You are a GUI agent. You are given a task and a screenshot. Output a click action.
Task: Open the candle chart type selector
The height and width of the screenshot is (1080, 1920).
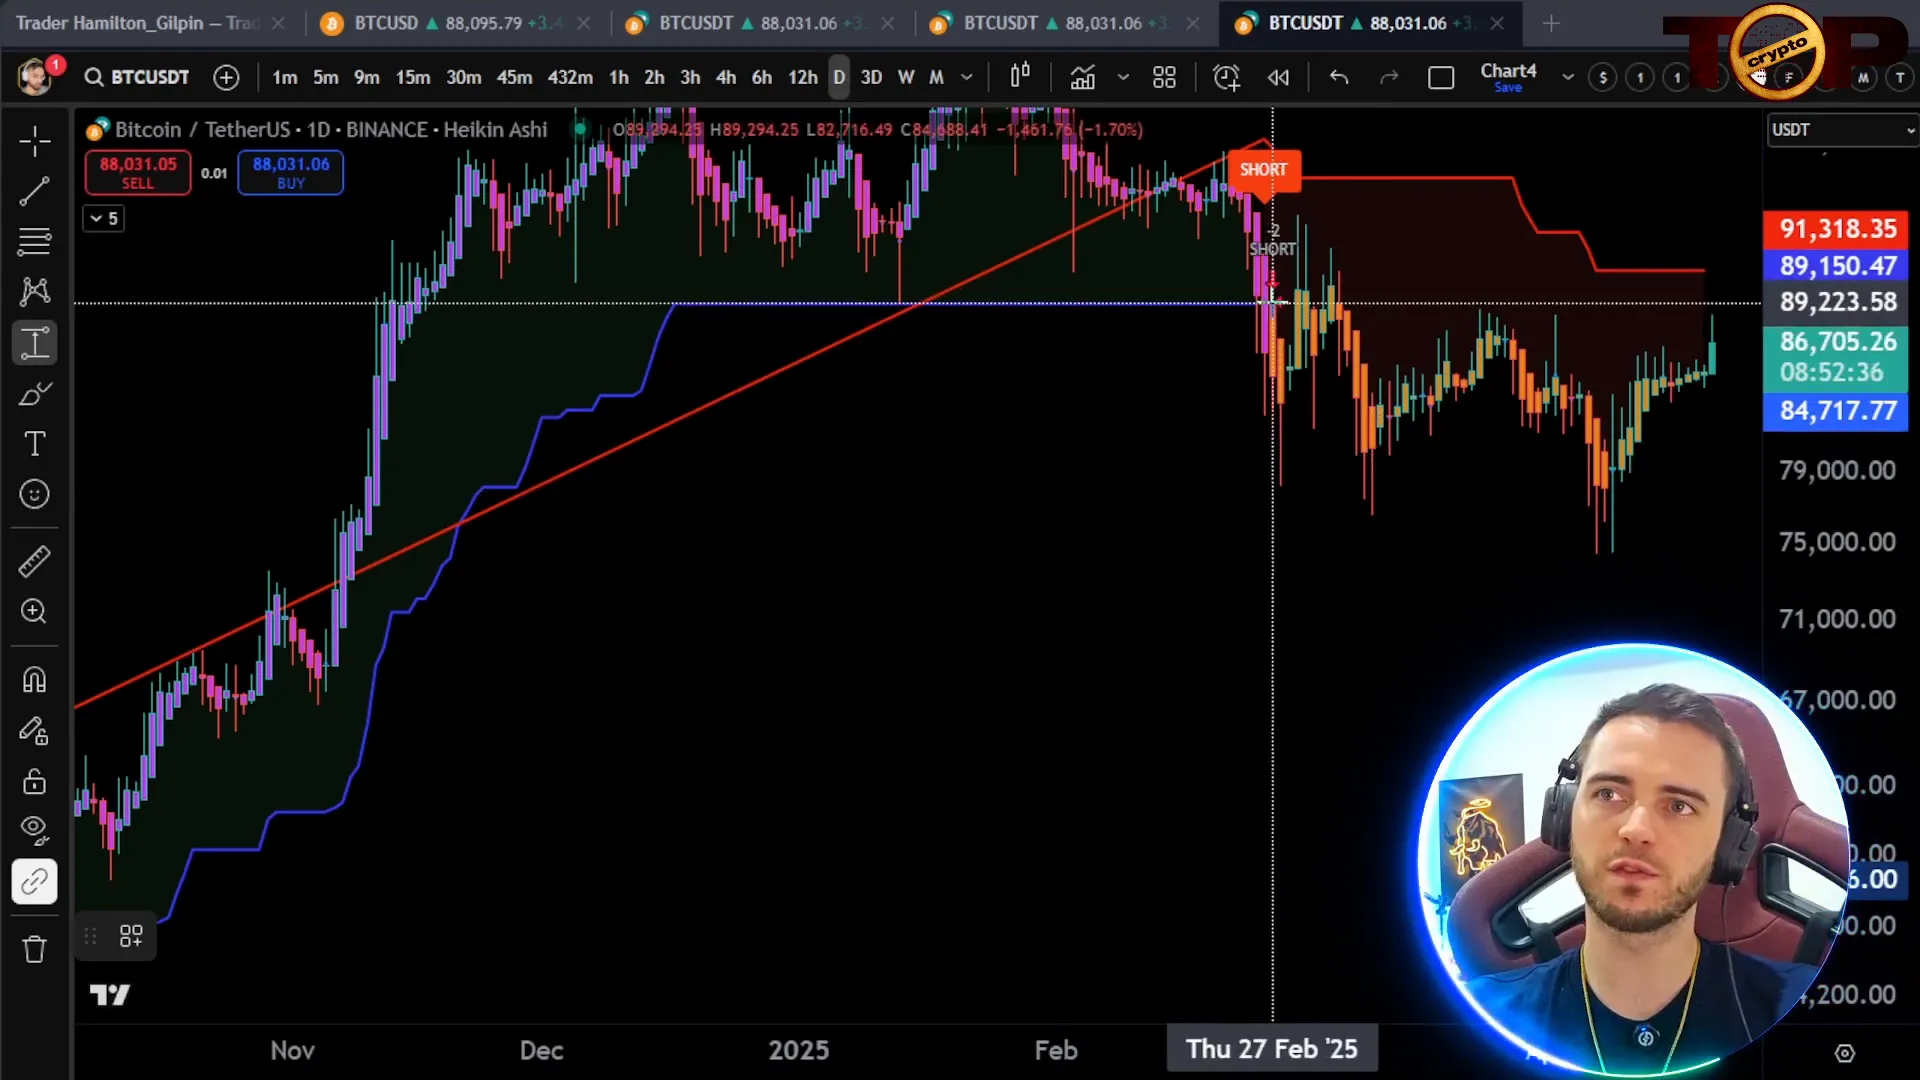(1020, 77)
